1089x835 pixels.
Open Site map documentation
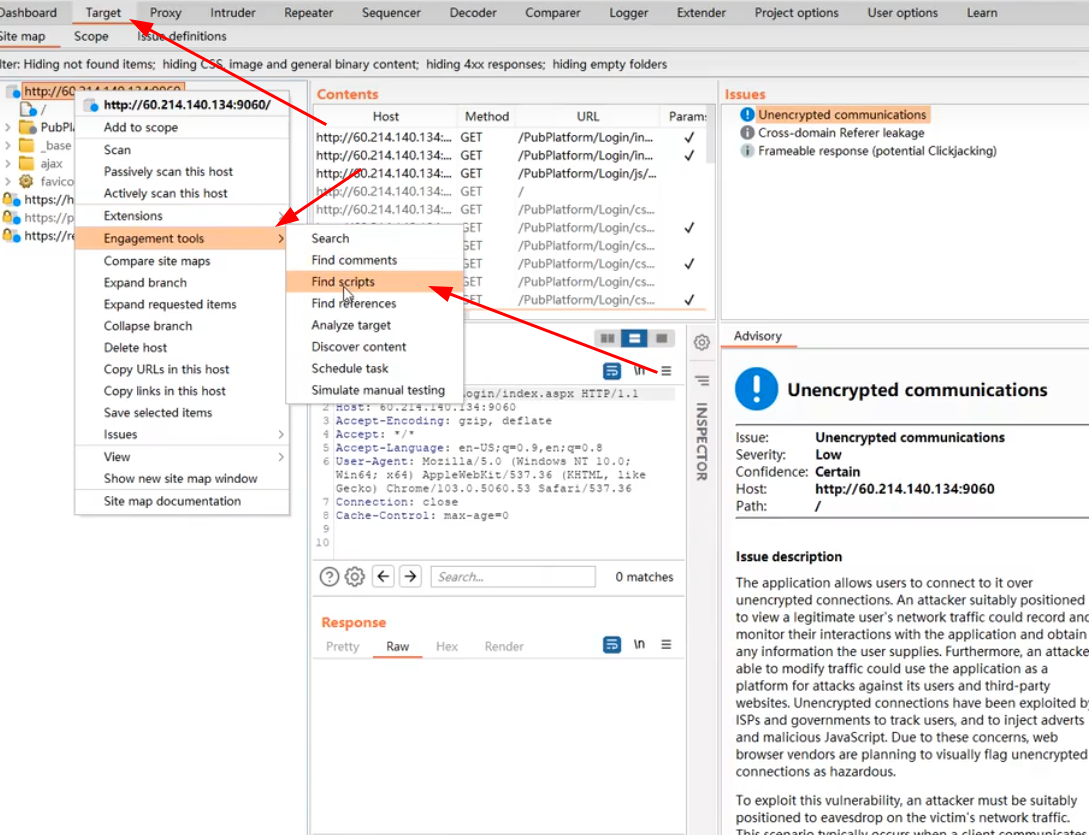[182, 501]
